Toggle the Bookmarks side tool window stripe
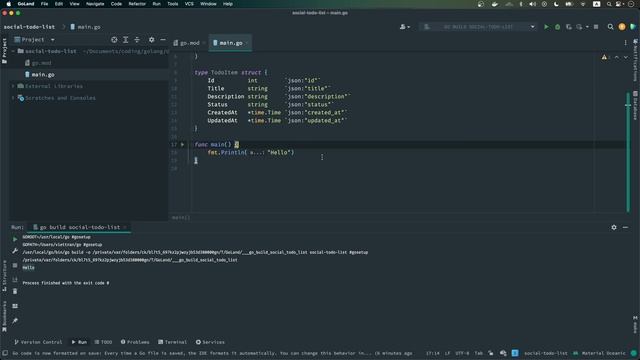Viewport: 640px width, 360px height. [x=4, y=316]
